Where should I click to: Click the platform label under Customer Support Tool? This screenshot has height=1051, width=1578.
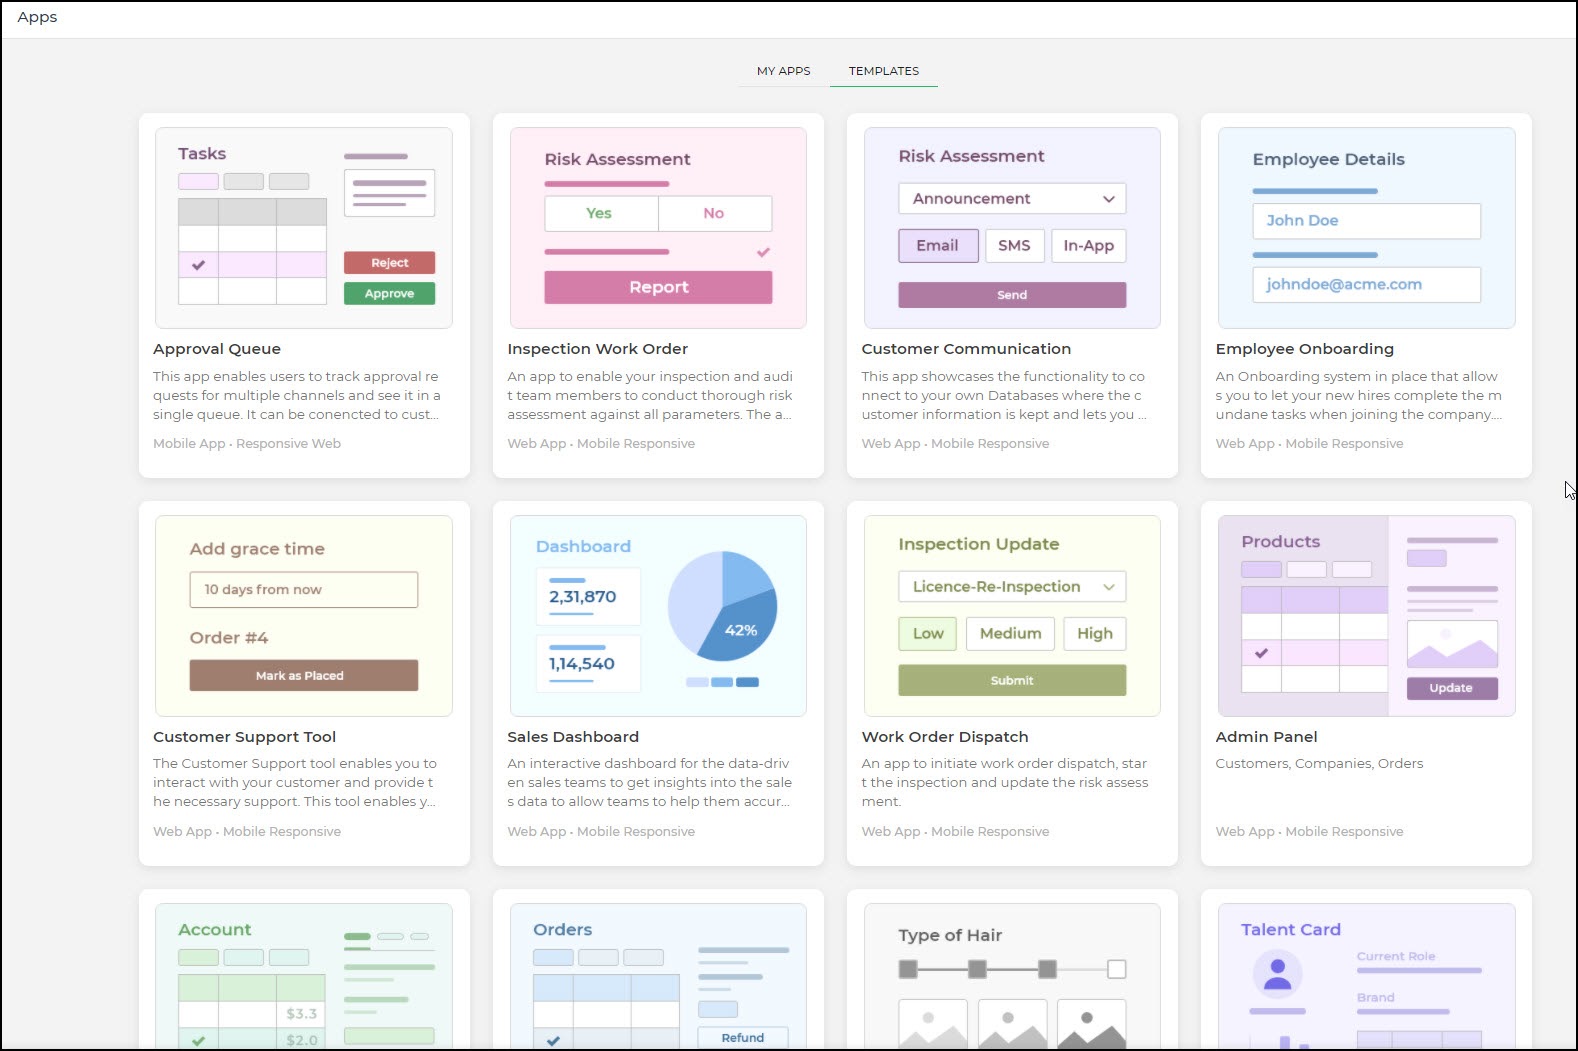pos(247,831)
